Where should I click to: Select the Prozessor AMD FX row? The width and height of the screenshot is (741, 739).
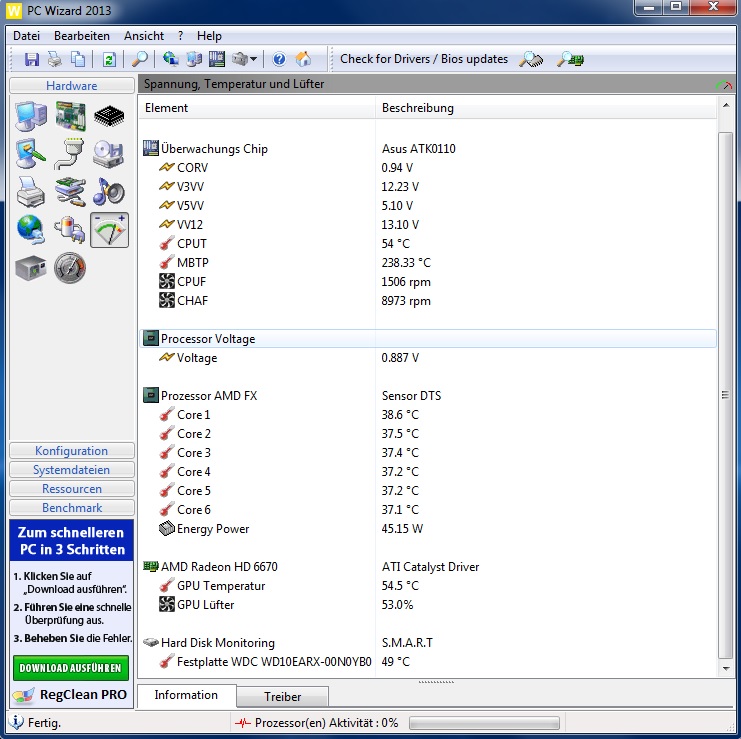pos(428,395)
